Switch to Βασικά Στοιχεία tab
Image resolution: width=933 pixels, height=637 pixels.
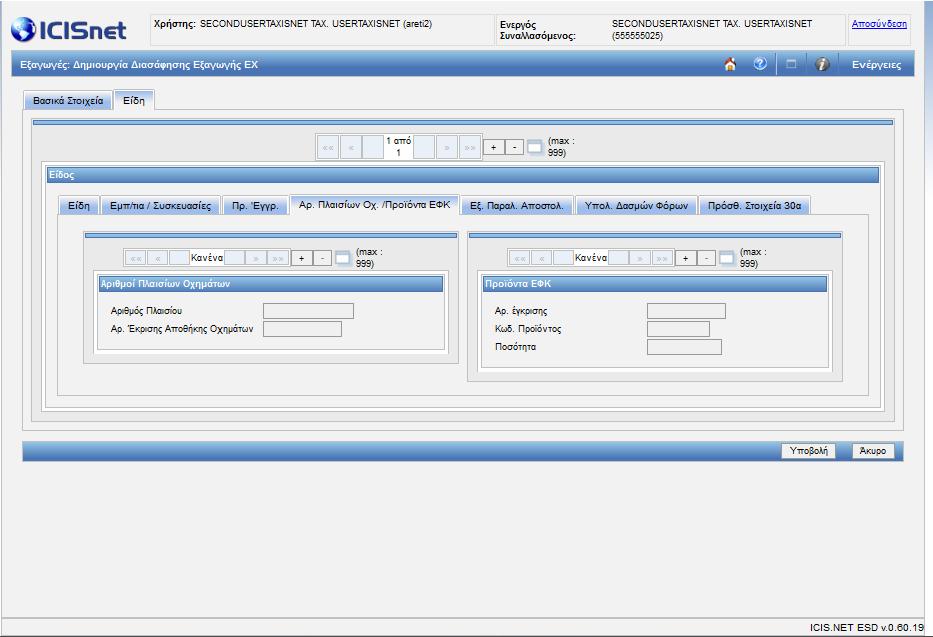click(x=68, y=101)
